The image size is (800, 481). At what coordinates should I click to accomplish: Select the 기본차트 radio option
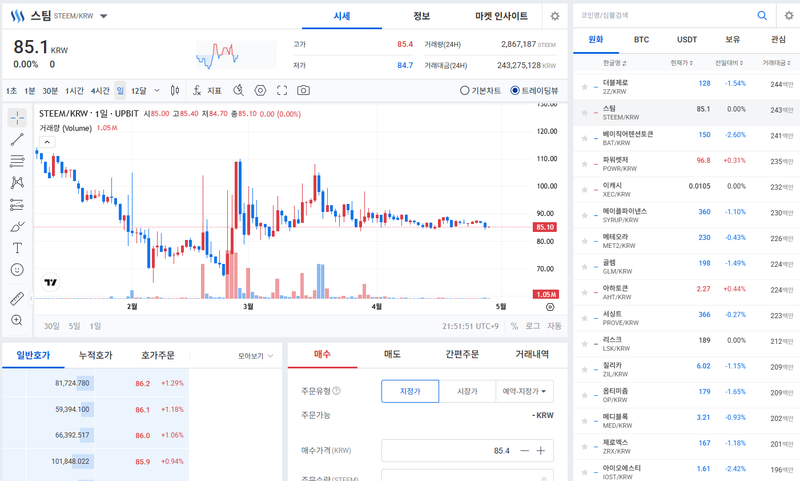click(x=480, y=90)
